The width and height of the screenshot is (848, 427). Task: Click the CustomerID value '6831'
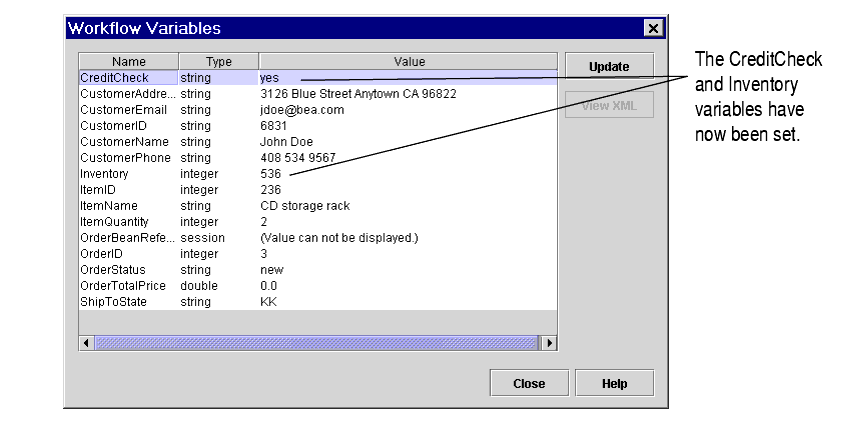[274, 126]
